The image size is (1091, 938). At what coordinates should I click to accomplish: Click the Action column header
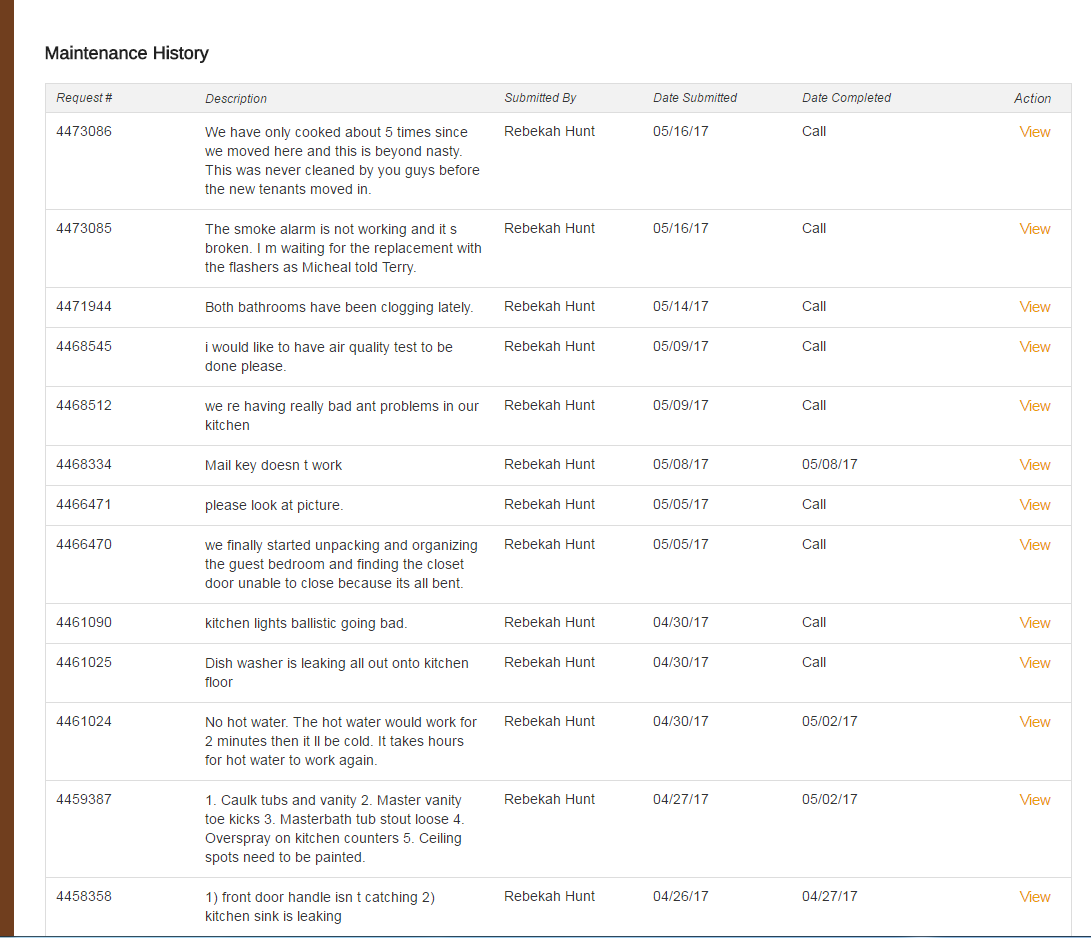1032,99
